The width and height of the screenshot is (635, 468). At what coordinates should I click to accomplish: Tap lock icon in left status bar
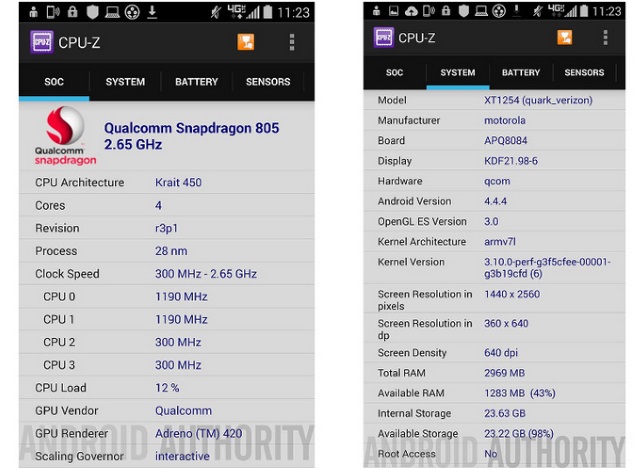tap(72, 12)
